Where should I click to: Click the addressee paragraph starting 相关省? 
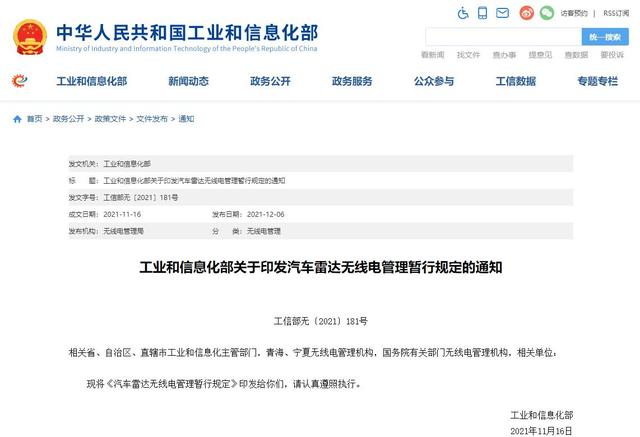[313, 353]
